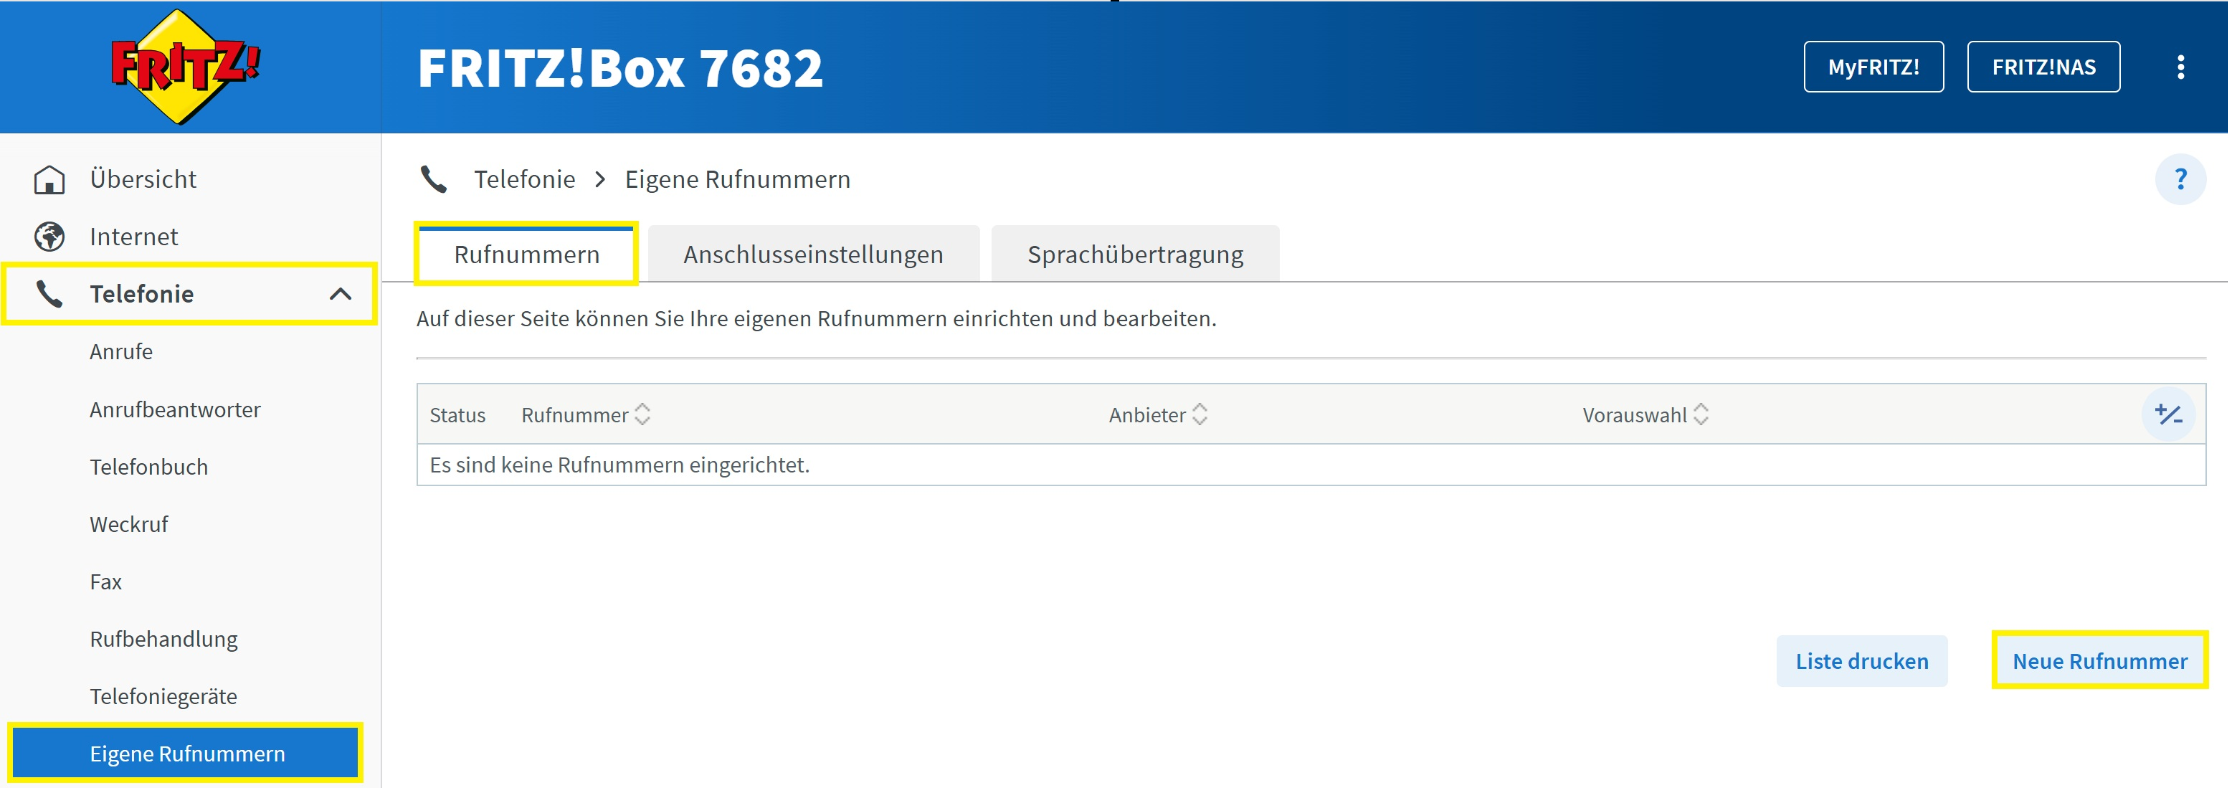Click Eigene Rufnummern breadcrumb text
This screenshot has width=2228, height=788.
[738, 179]
